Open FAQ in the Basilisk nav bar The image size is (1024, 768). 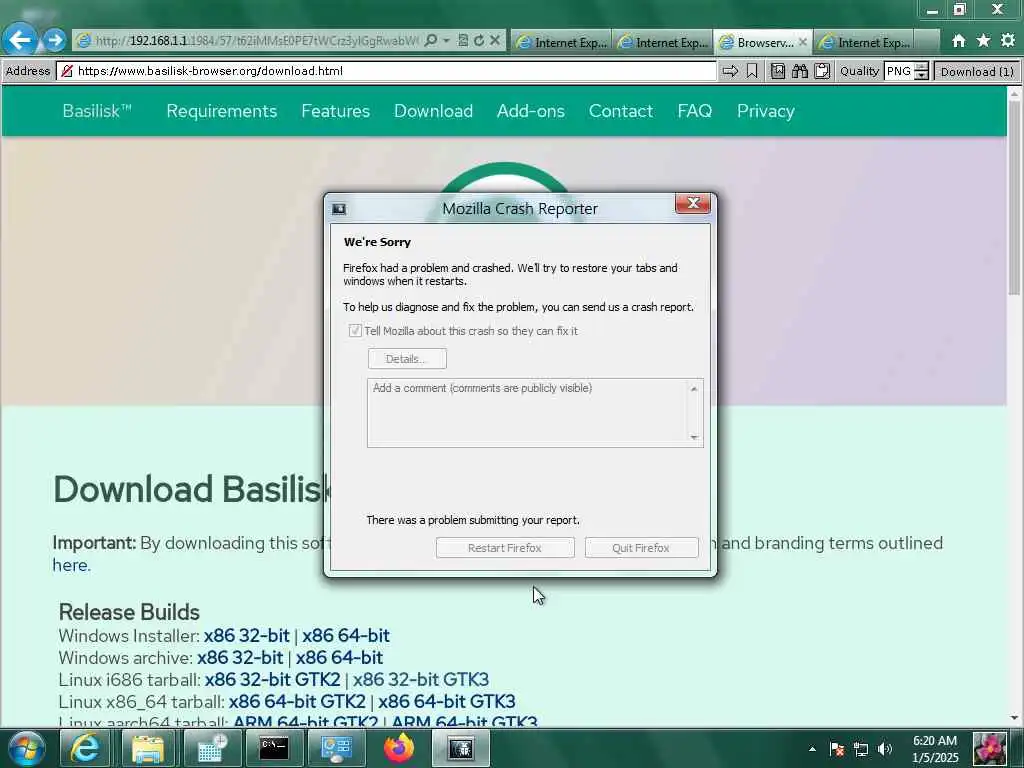pyautogui.click(x=695, y=111)
